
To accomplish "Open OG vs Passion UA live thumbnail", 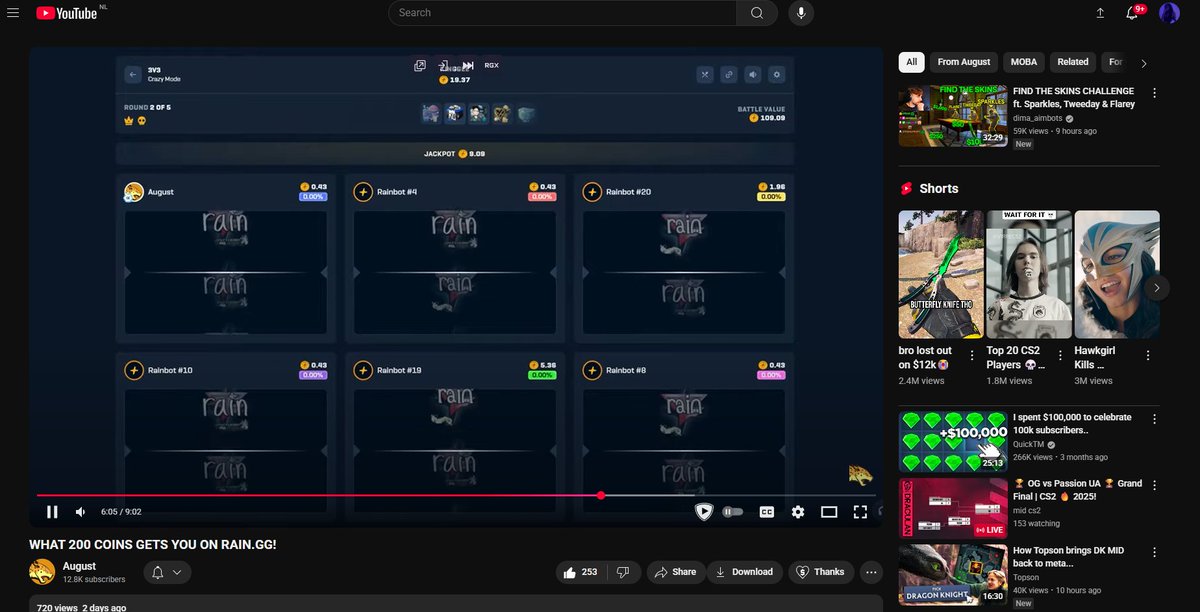I will click(953, 507).
